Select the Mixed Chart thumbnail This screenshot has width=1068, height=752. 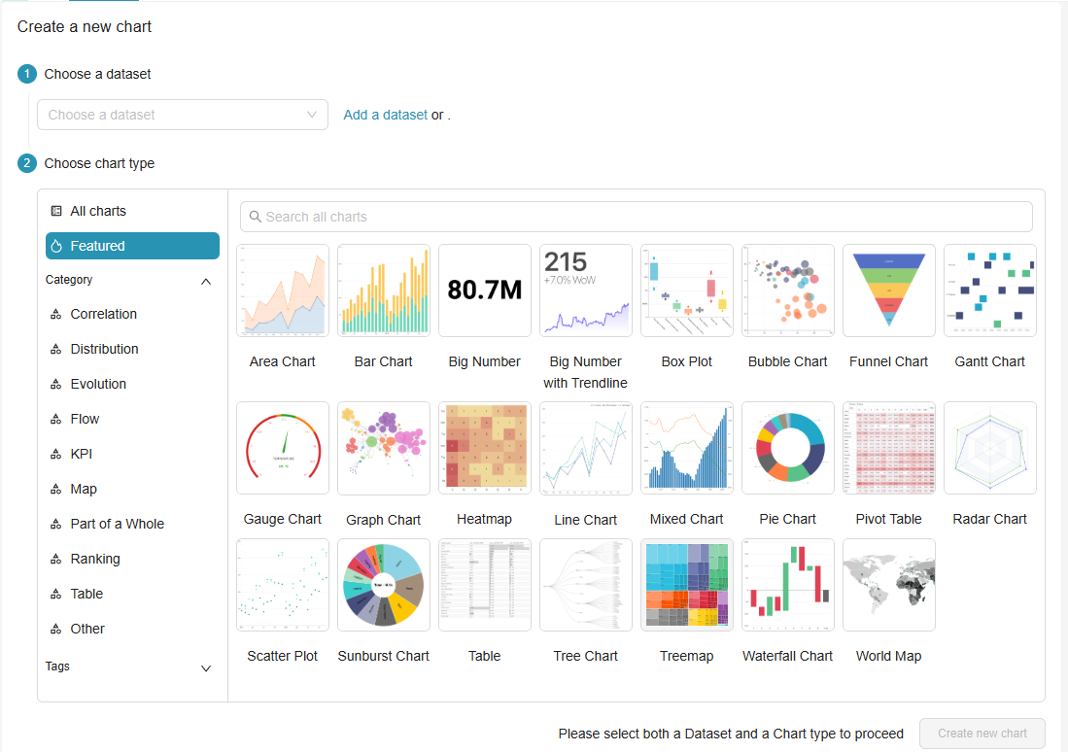click(x=687, y=448)
